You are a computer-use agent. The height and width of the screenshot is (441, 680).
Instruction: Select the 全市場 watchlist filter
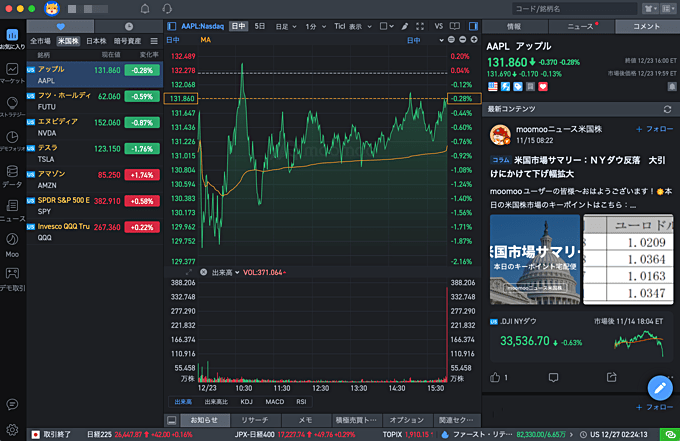pos(40,41)
